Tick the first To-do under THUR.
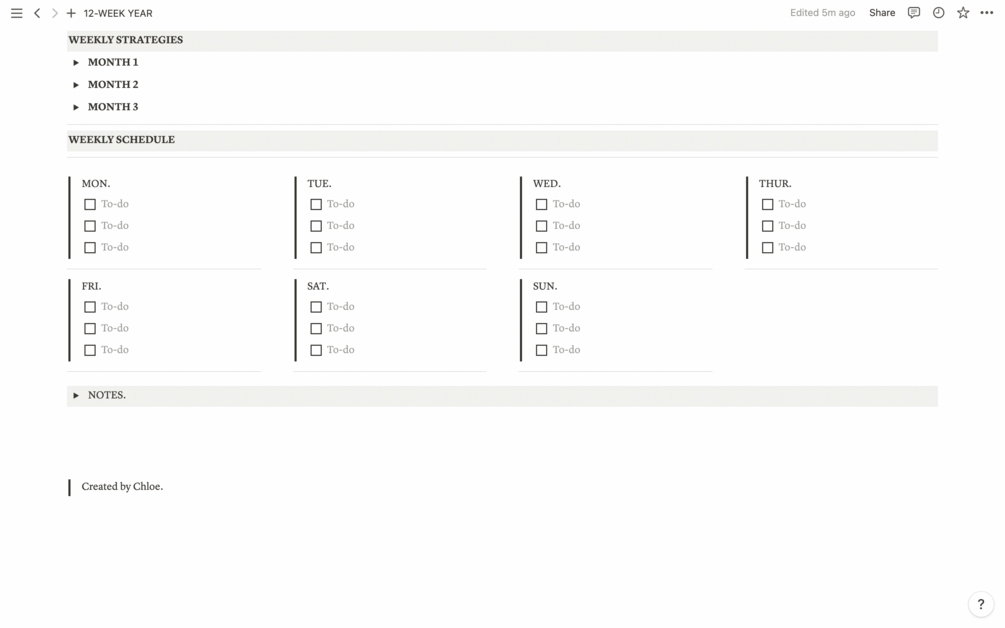Screen dimensions: 1005x628 [767, 204]
